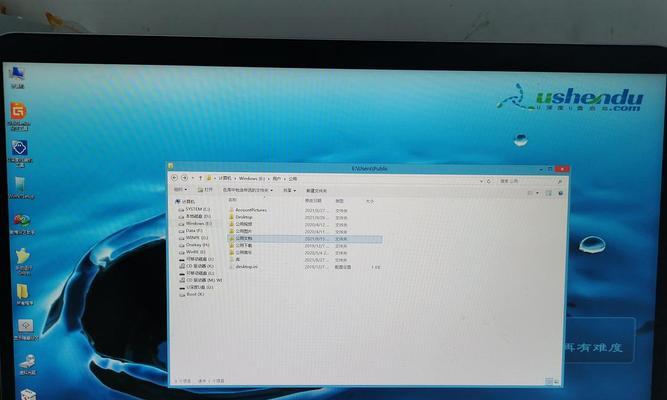The image size is (667, 400).
Task: Sort by the 类型 column header
Action: 339,201
